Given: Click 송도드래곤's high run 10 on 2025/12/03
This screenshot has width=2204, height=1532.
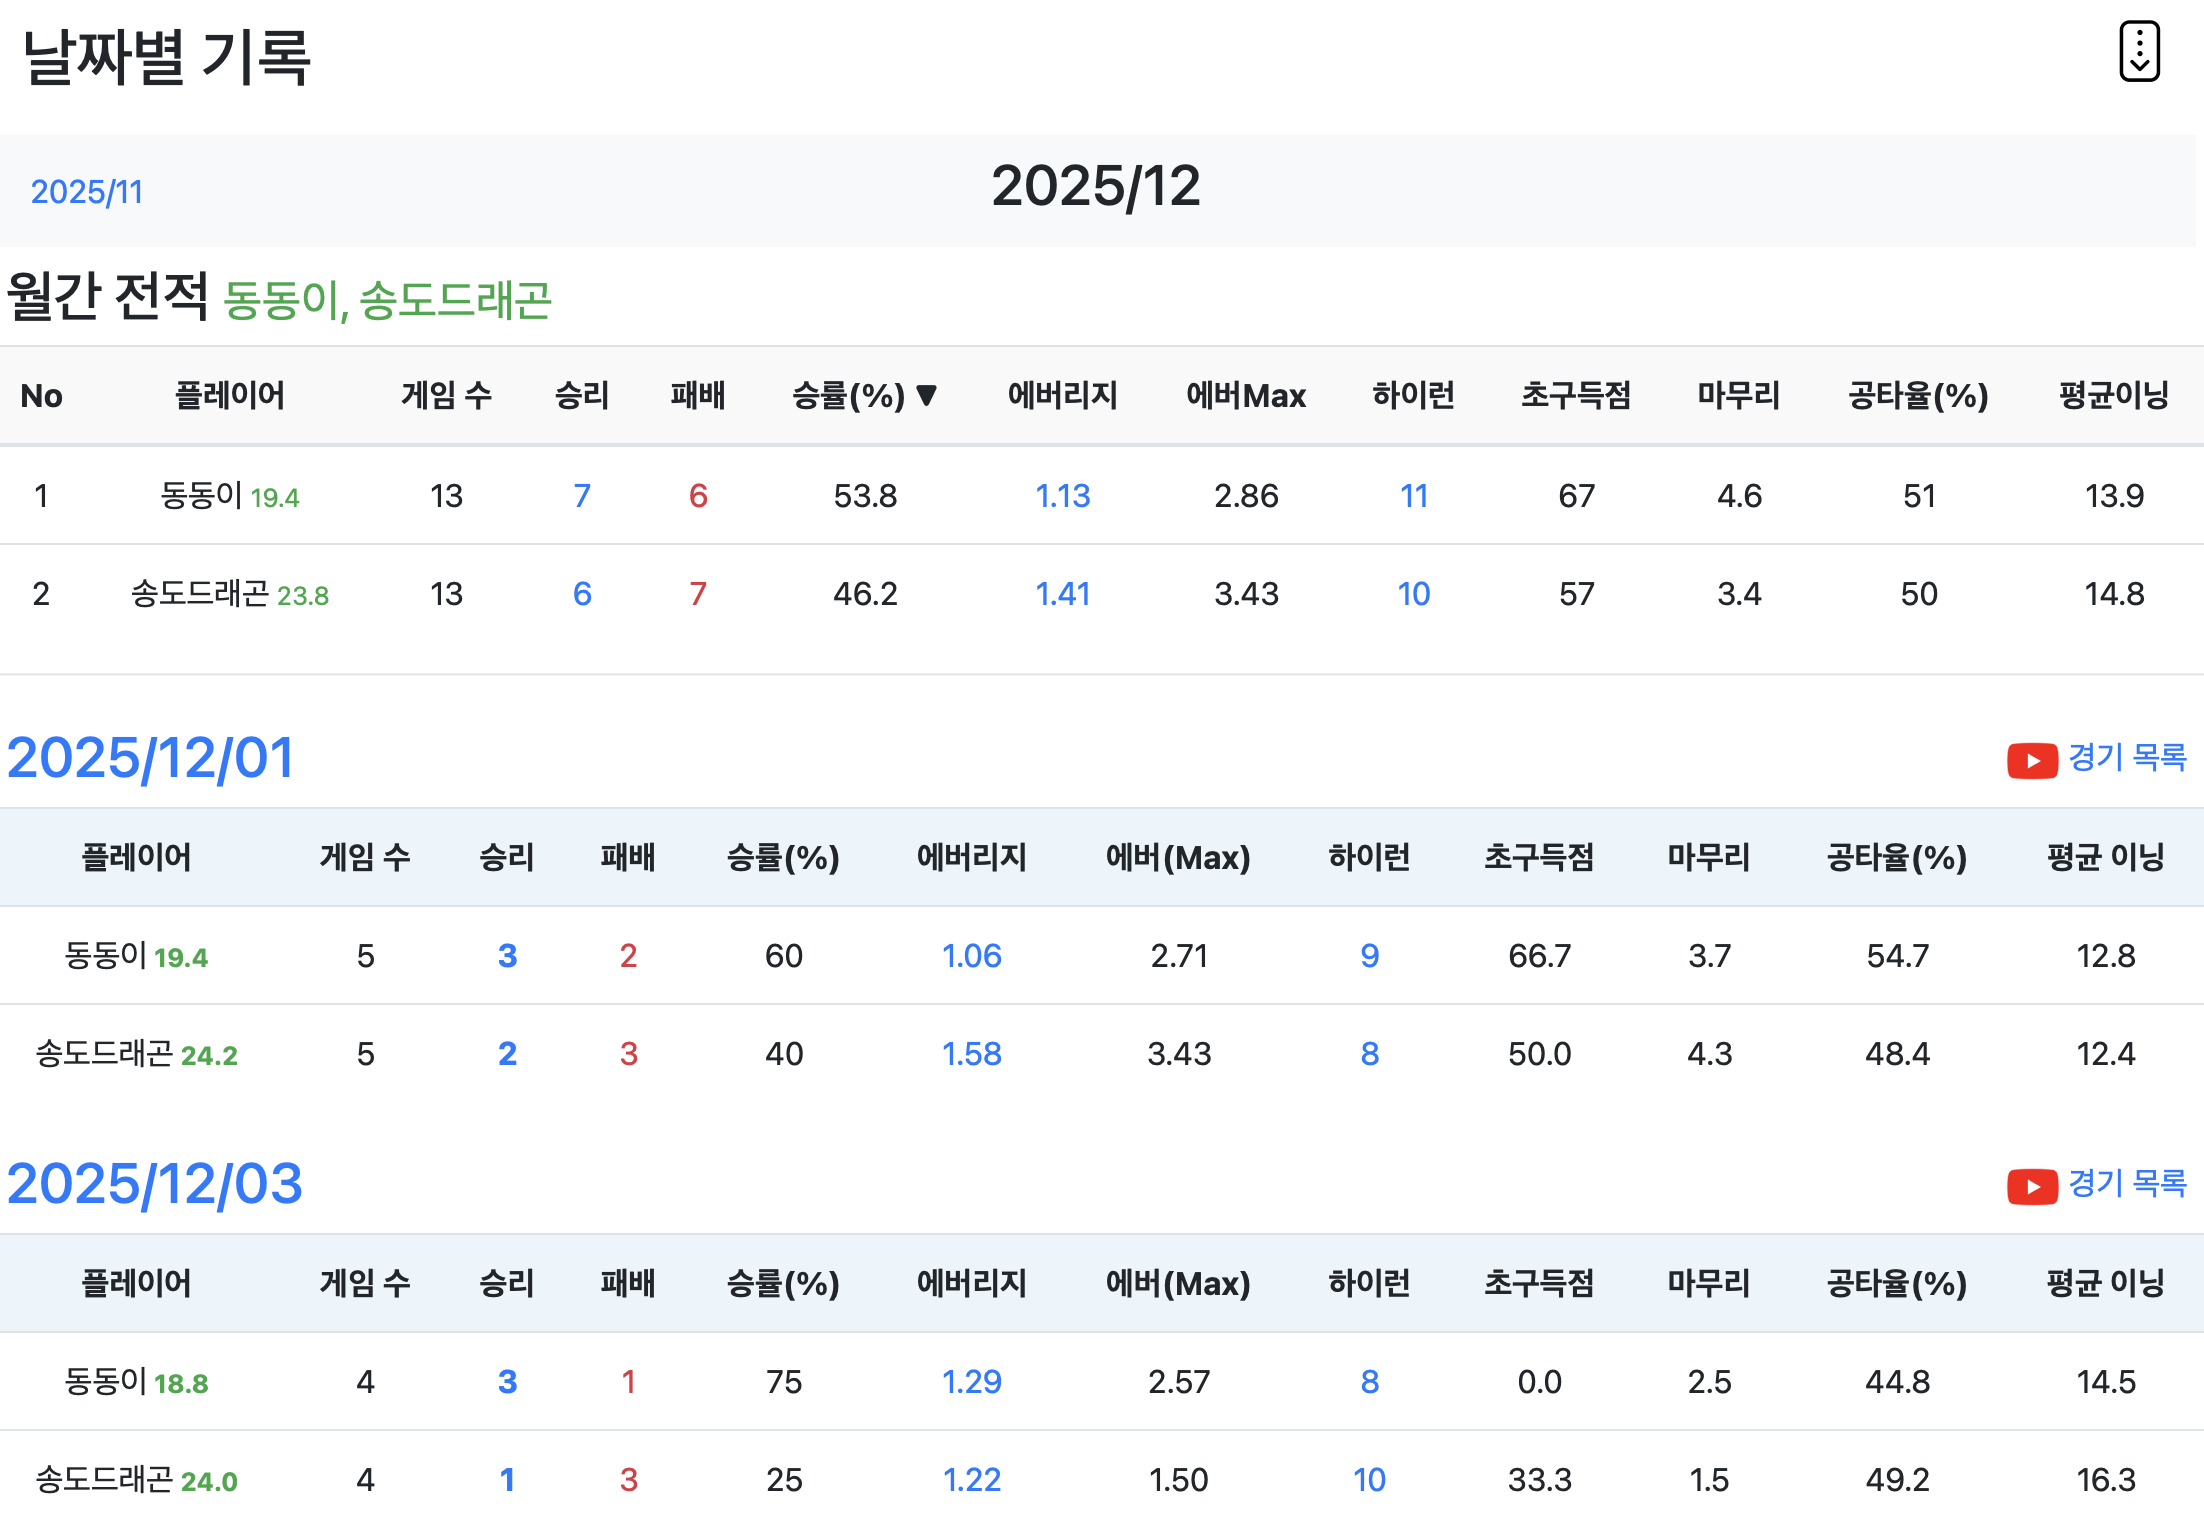Looking at the screenshot, I should pos(1368,1479).
